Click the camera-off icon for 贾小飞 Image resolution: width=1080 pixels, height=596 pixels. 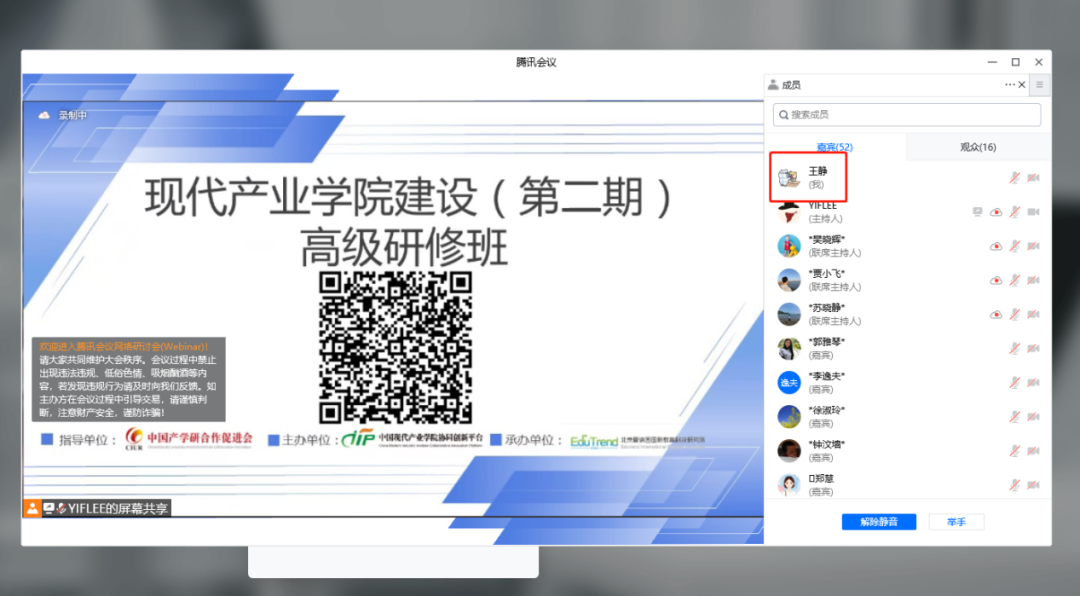[1033, 280]
